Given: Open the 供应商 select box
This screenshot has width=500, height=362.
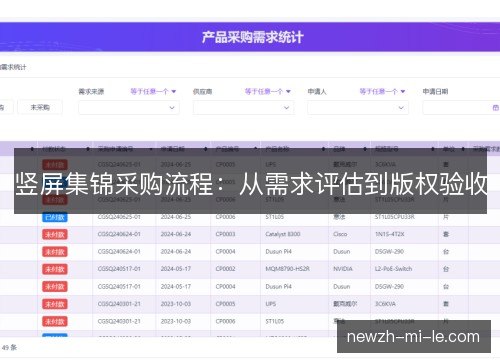Looking at the screenshot, I should pyautogui.click(x=243, y=108).
